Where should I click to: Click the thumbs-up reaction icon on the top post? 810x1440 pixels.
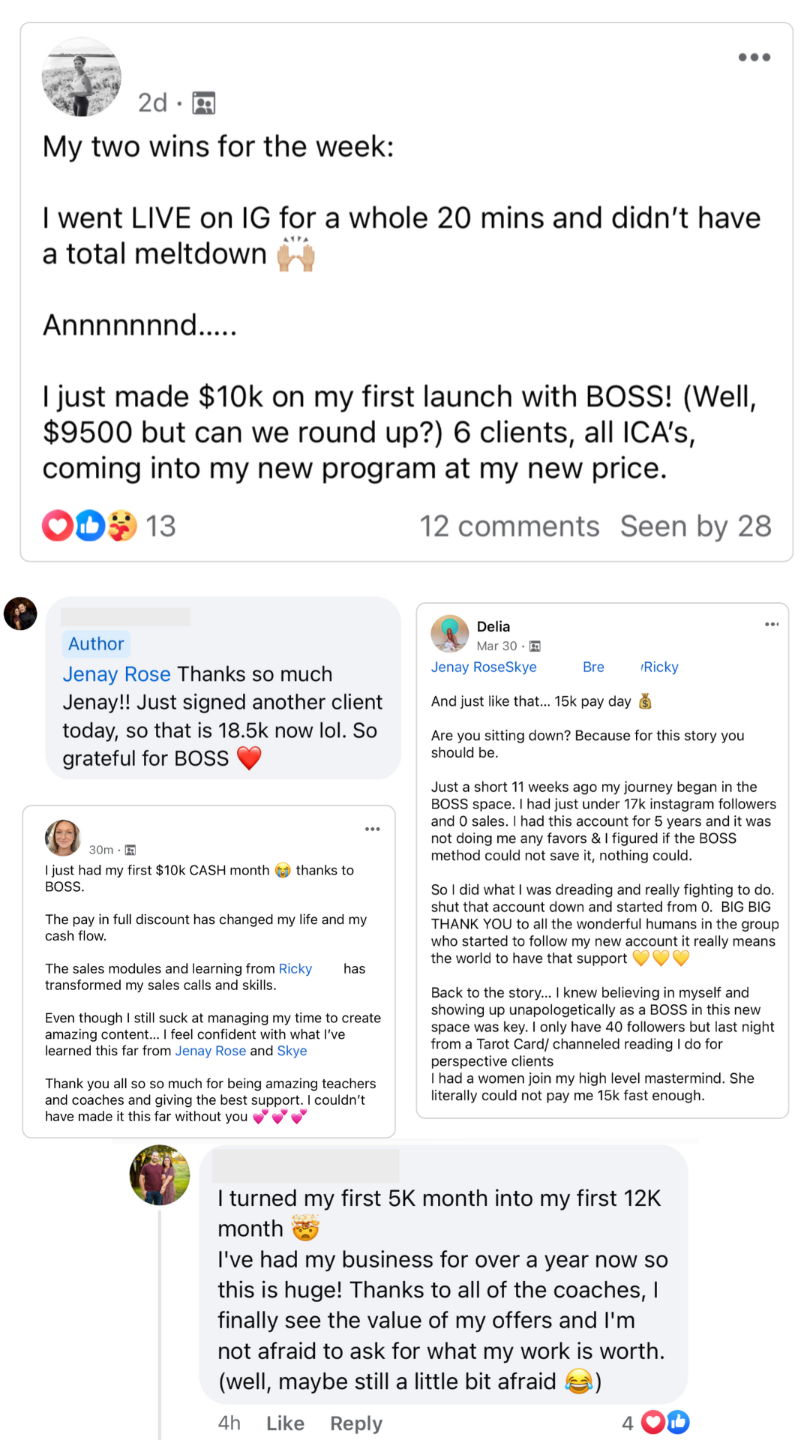pos(90,526)
